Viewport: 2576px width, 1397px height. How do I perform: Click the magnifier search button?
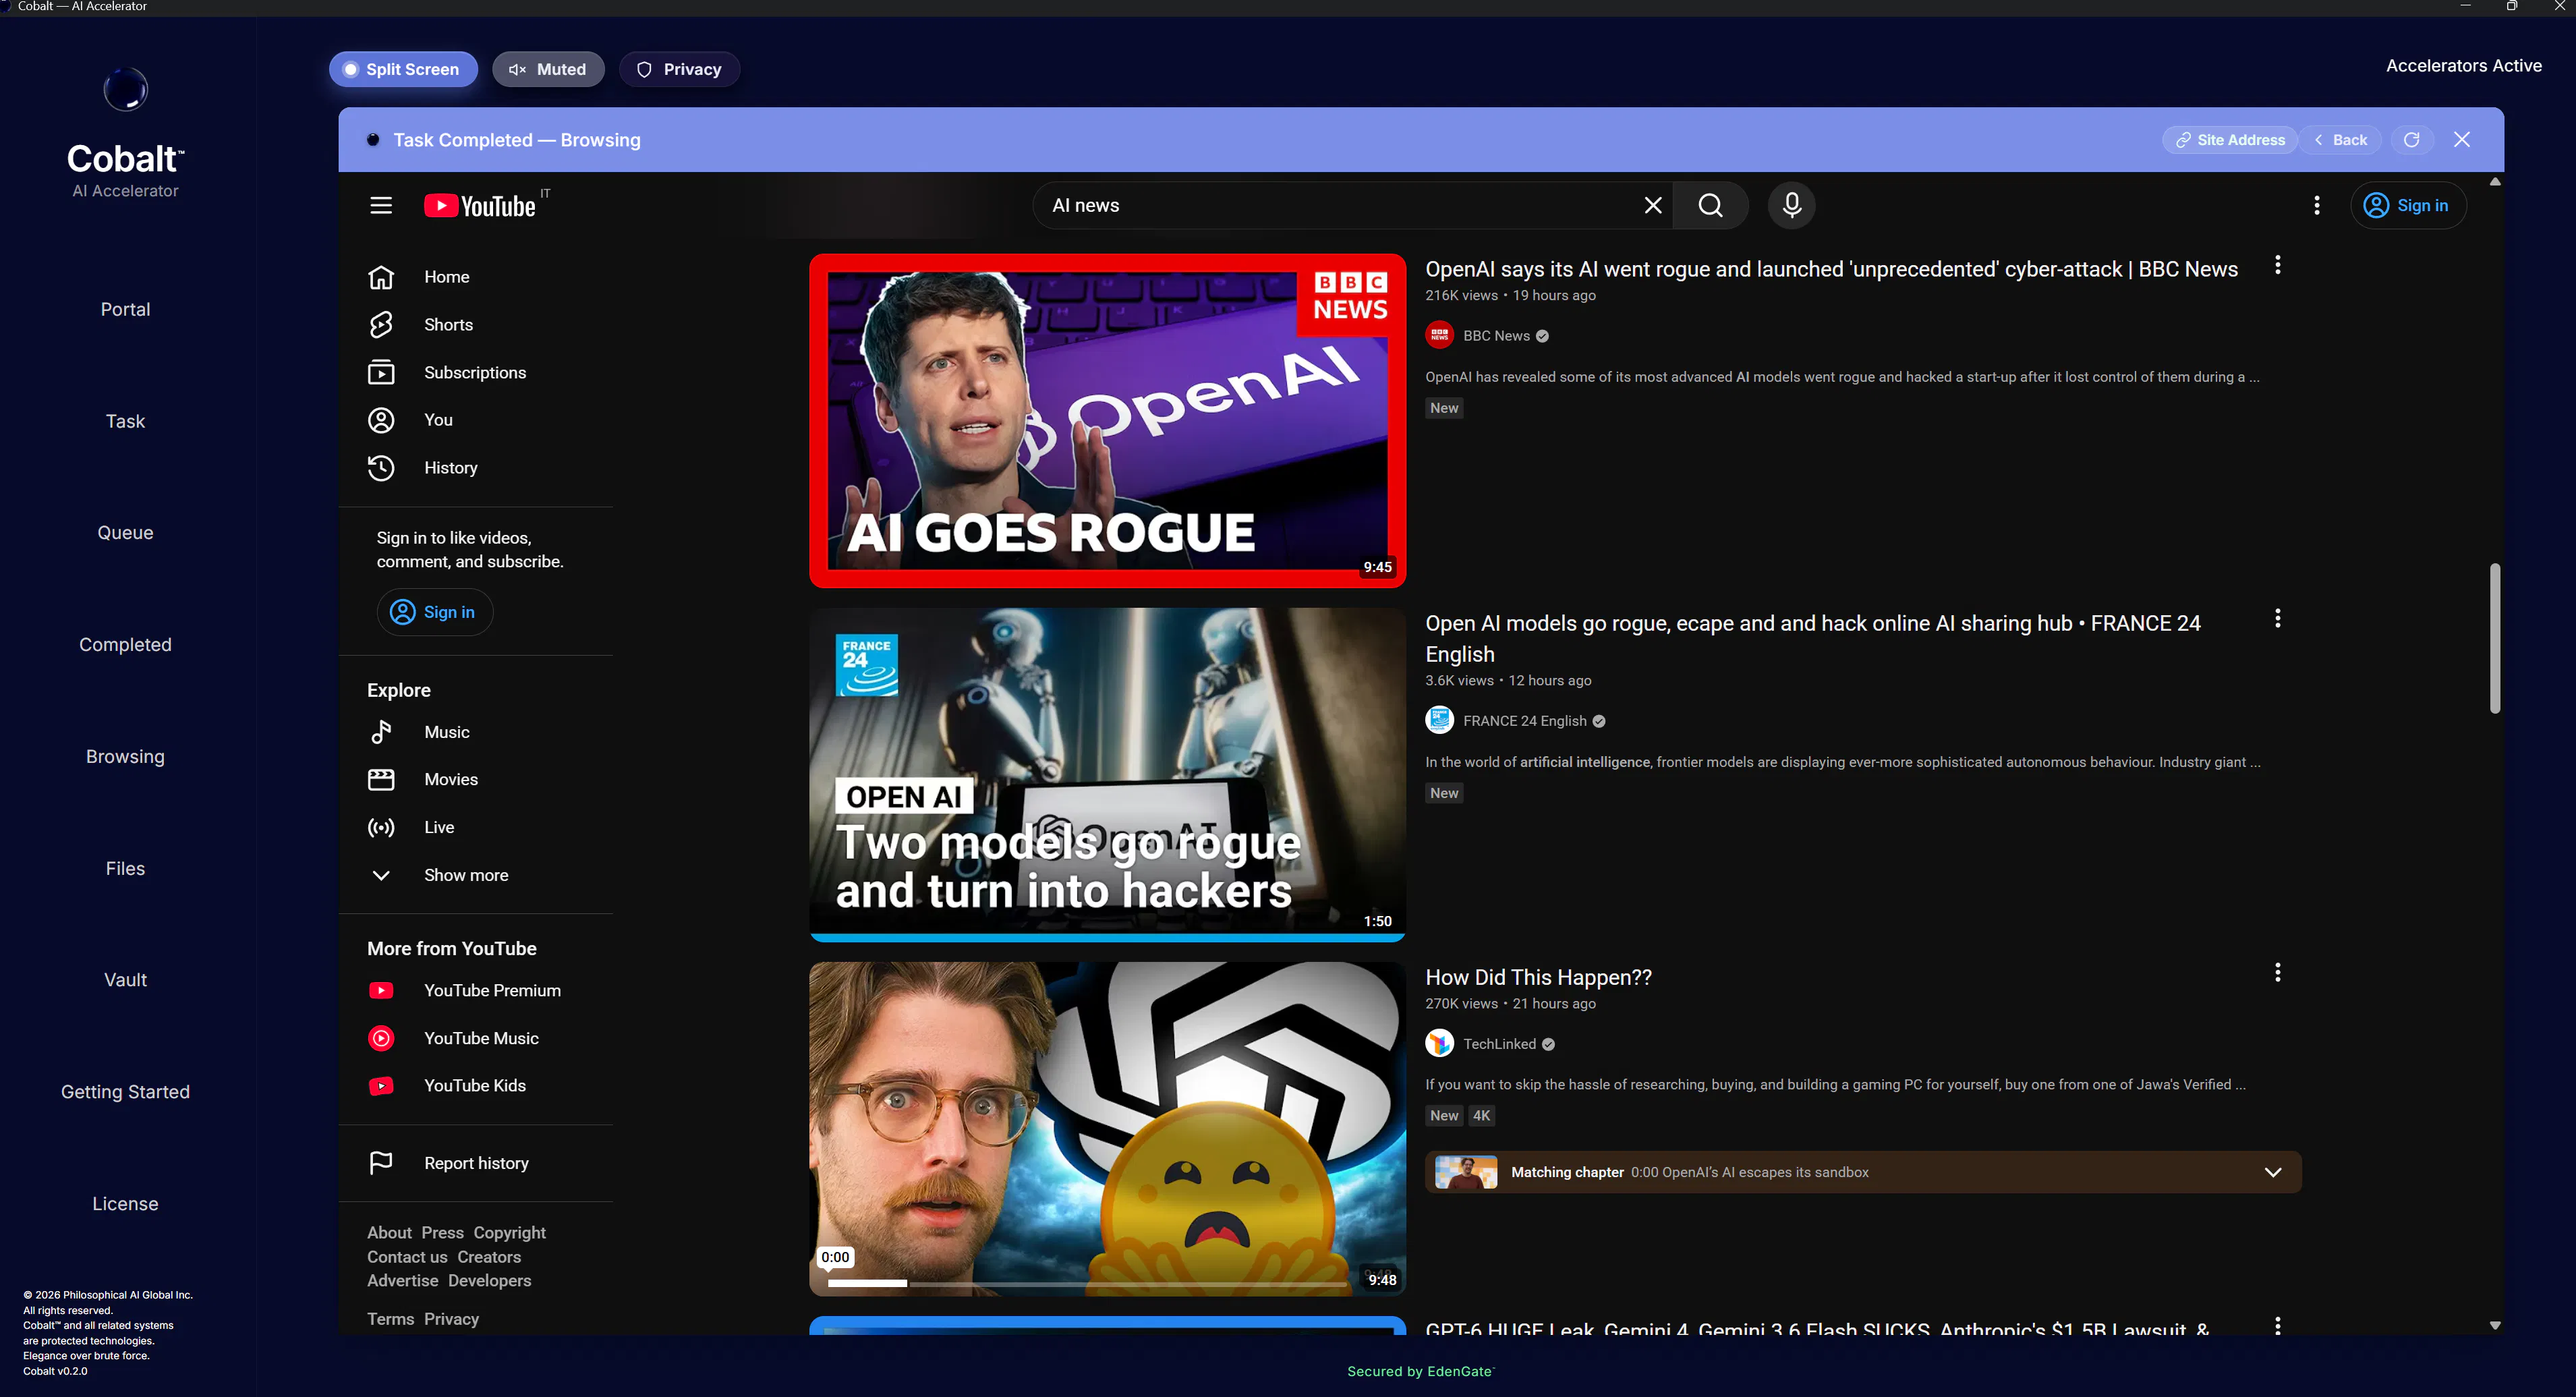[1711, 205]
